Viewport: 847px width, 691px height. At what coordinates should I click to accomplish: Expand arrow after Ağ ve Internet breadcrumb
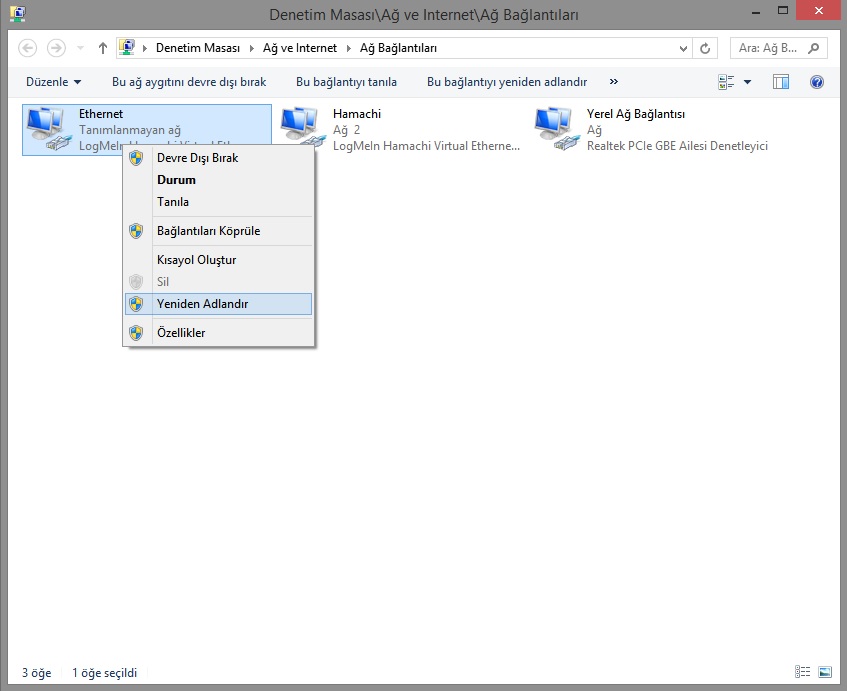coord(348,48)
